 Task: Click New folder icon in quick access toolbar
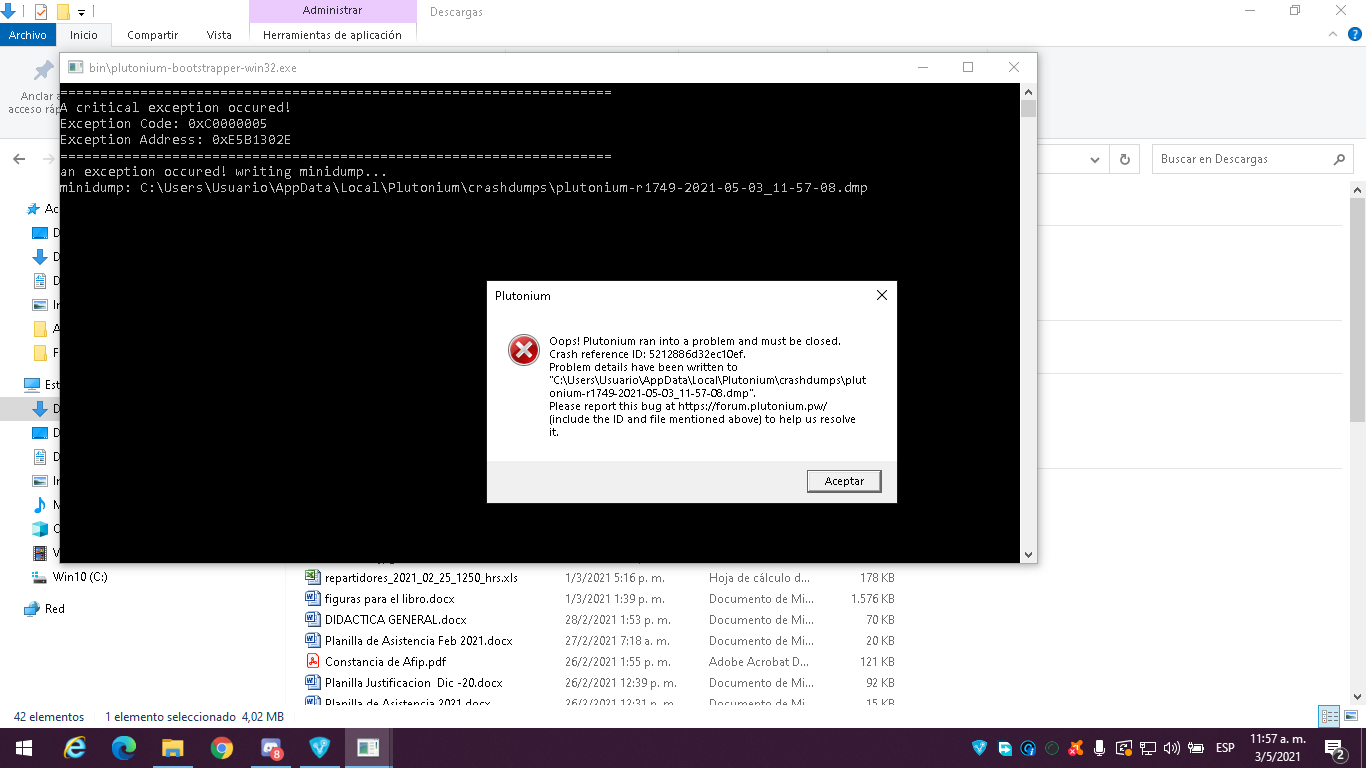point(63,12)
